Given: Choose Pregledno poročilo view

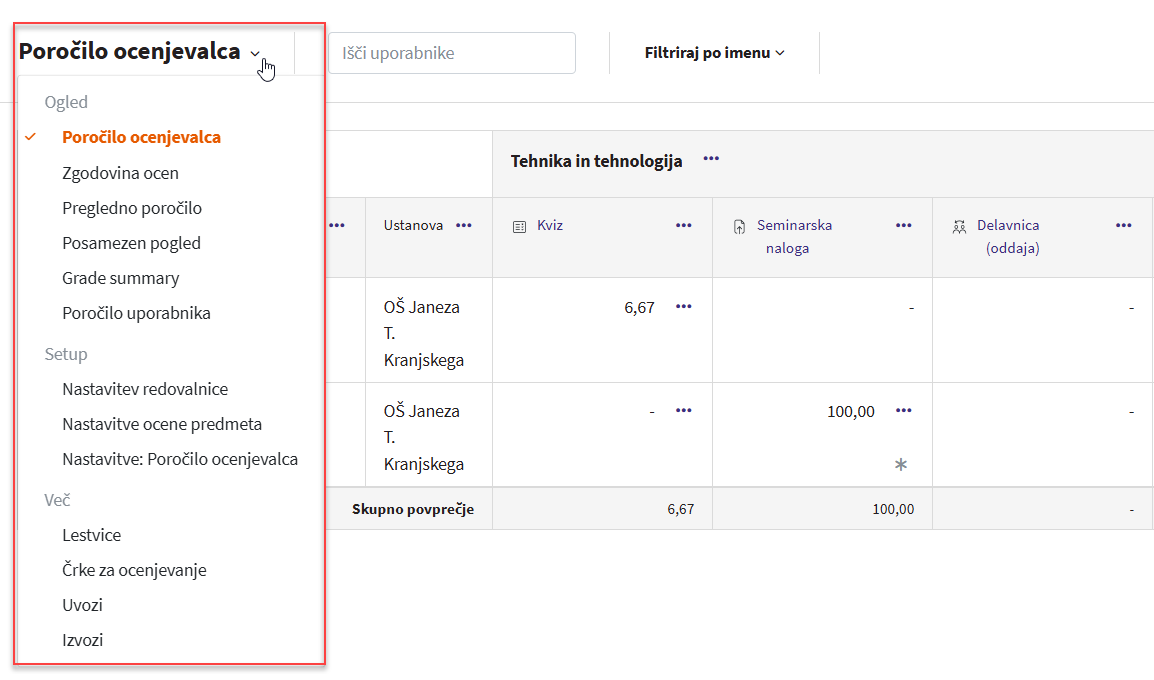Looking at the screenshot, I should click(132, 208).
